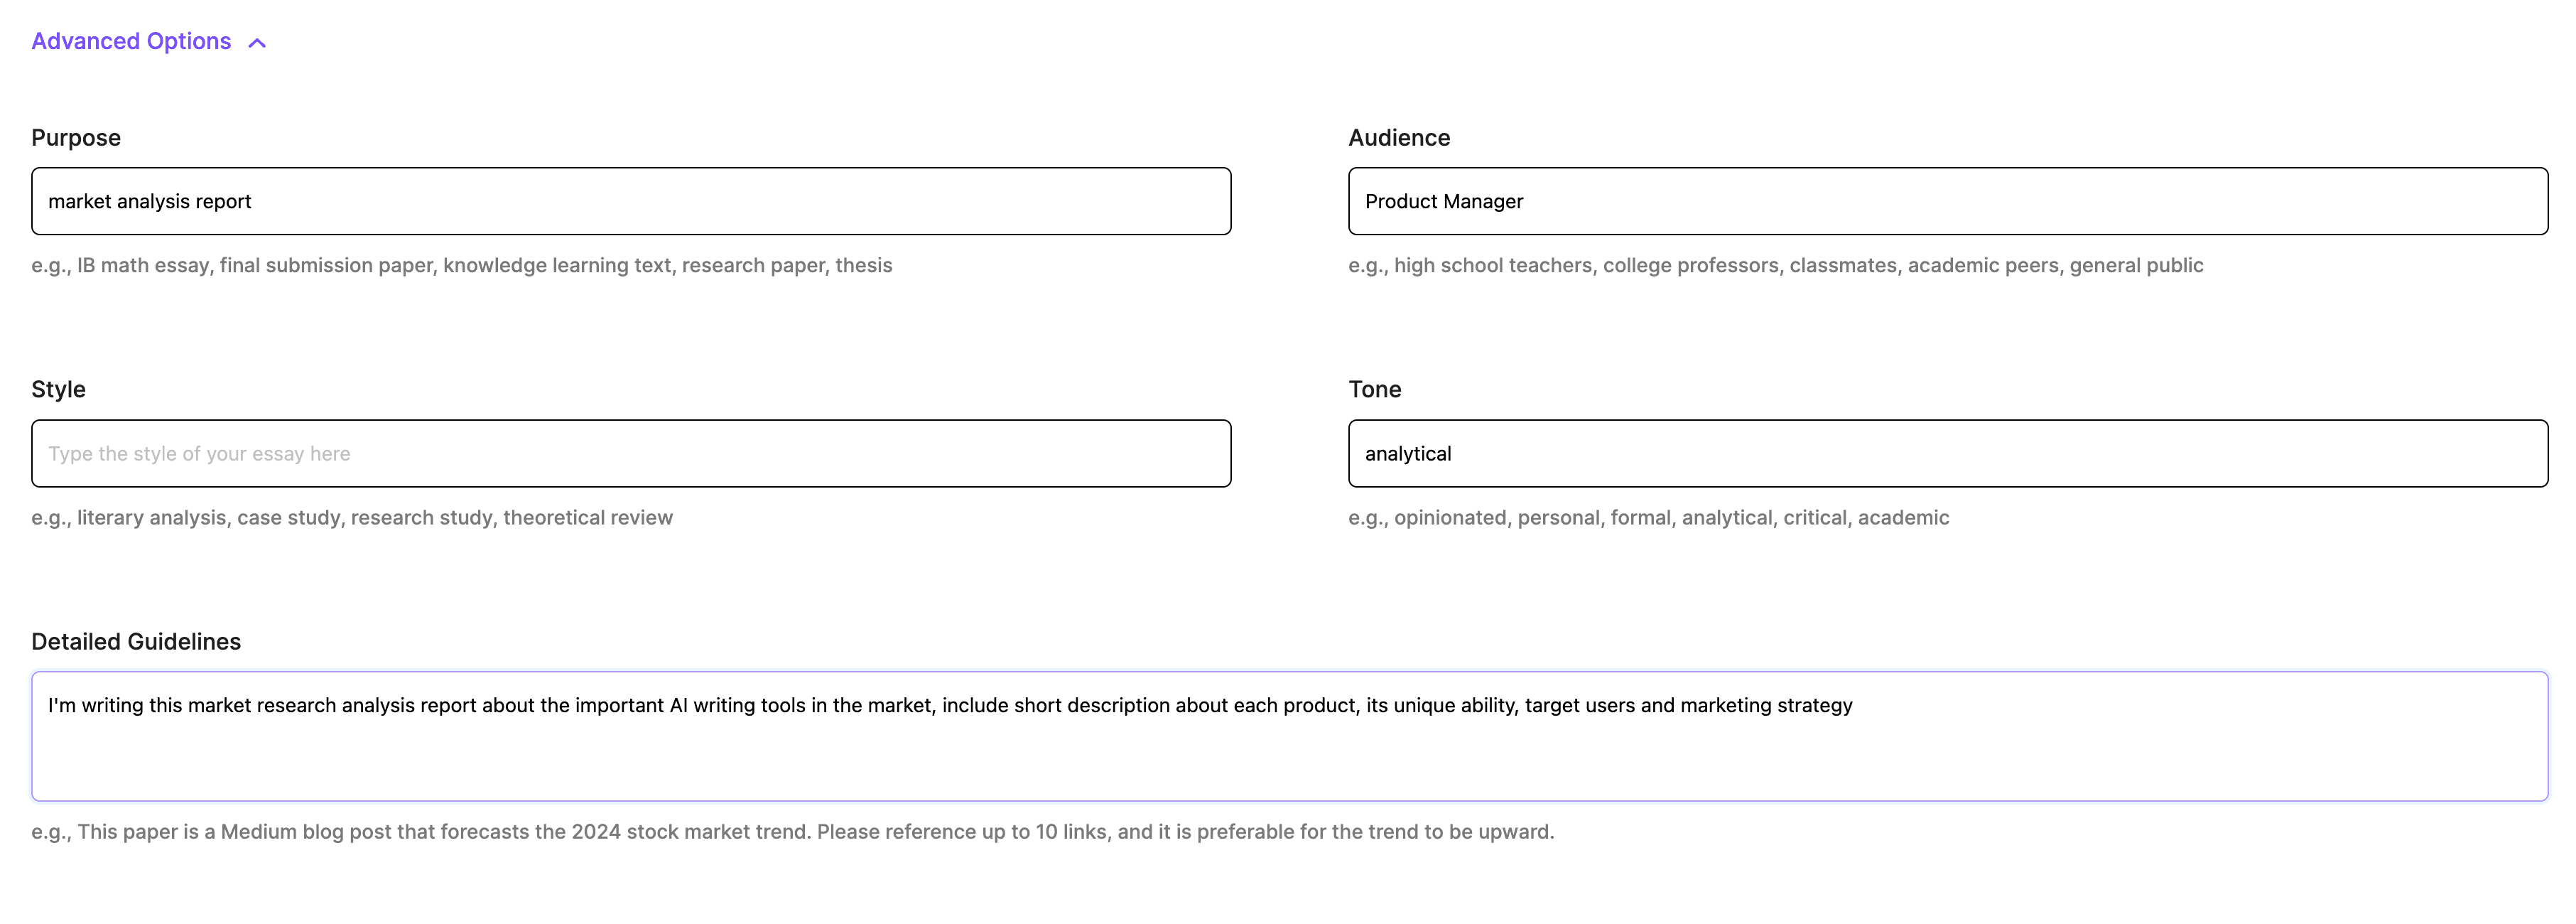This screenshot has height=924, width=2576.
Task: Click the Medium blog post example hint
Action: (792, 832)
